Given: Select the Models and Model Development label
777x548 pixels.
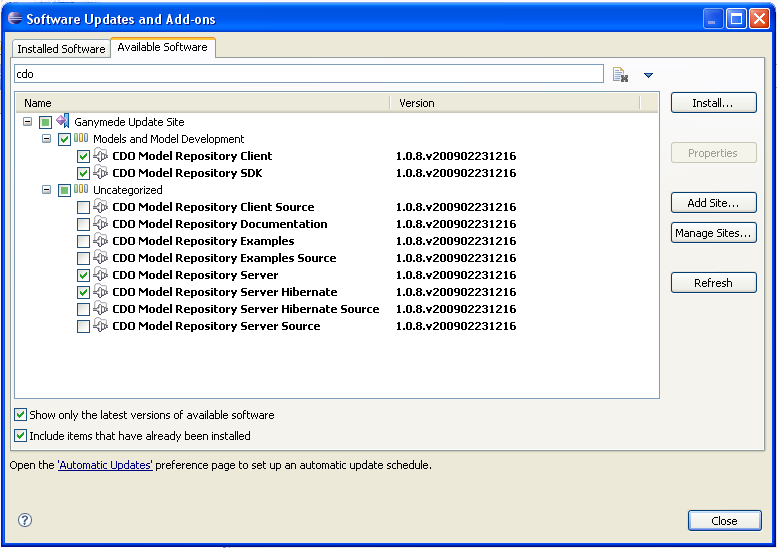Looking at the screenshot, I should click(168, 139).
